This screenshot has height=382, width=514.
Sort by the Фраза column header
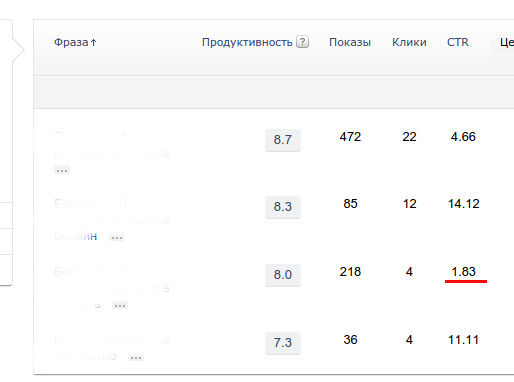pos(71,42)
